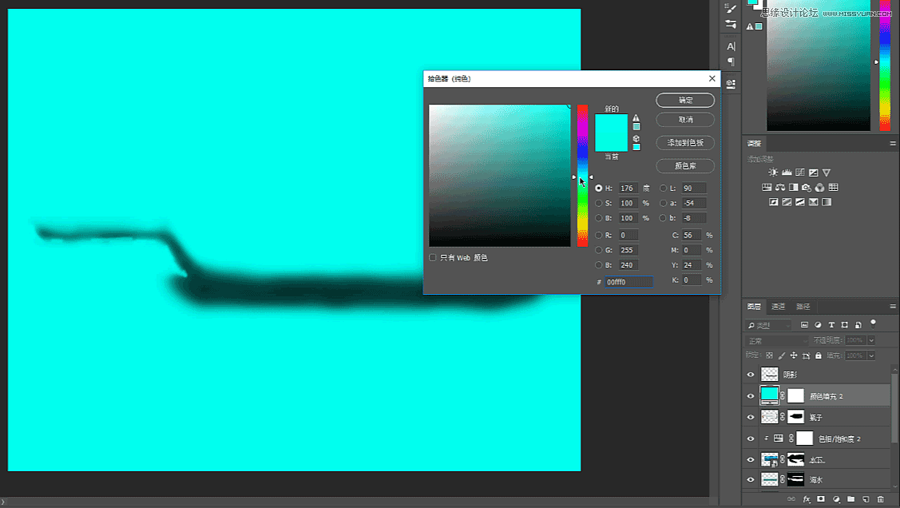The width and height of the screenshot is (900, 508).
Task: Toggle layer filtering switch in Layers panel
Action: coord(873,324)
